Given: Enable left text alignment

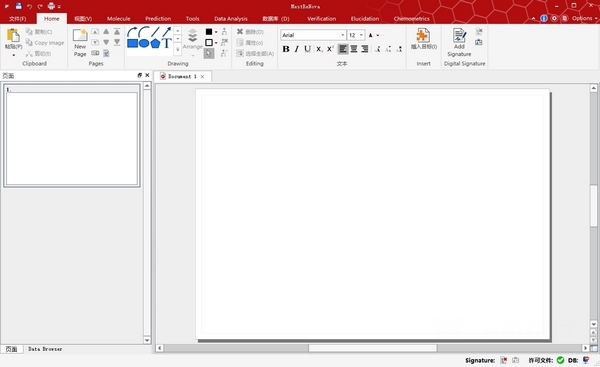Looking at the screenshot, I should pyautogui.click(x=343, y=49).
